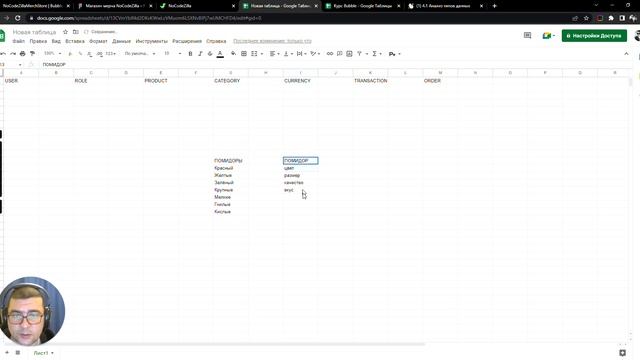Image resolution: width=640 pixels, height=360 pixels.
Task: Insert a chart via toolbar icon
Action: (349, 53)
